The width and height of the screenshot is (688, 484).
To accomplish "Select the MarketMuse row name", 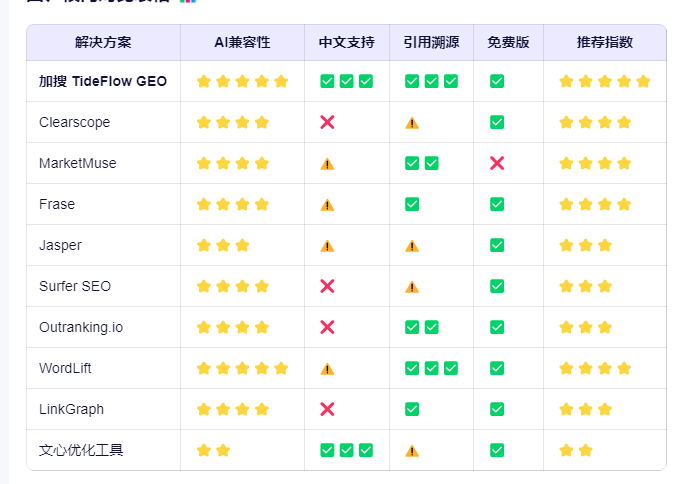I will [x=78, y=163].
